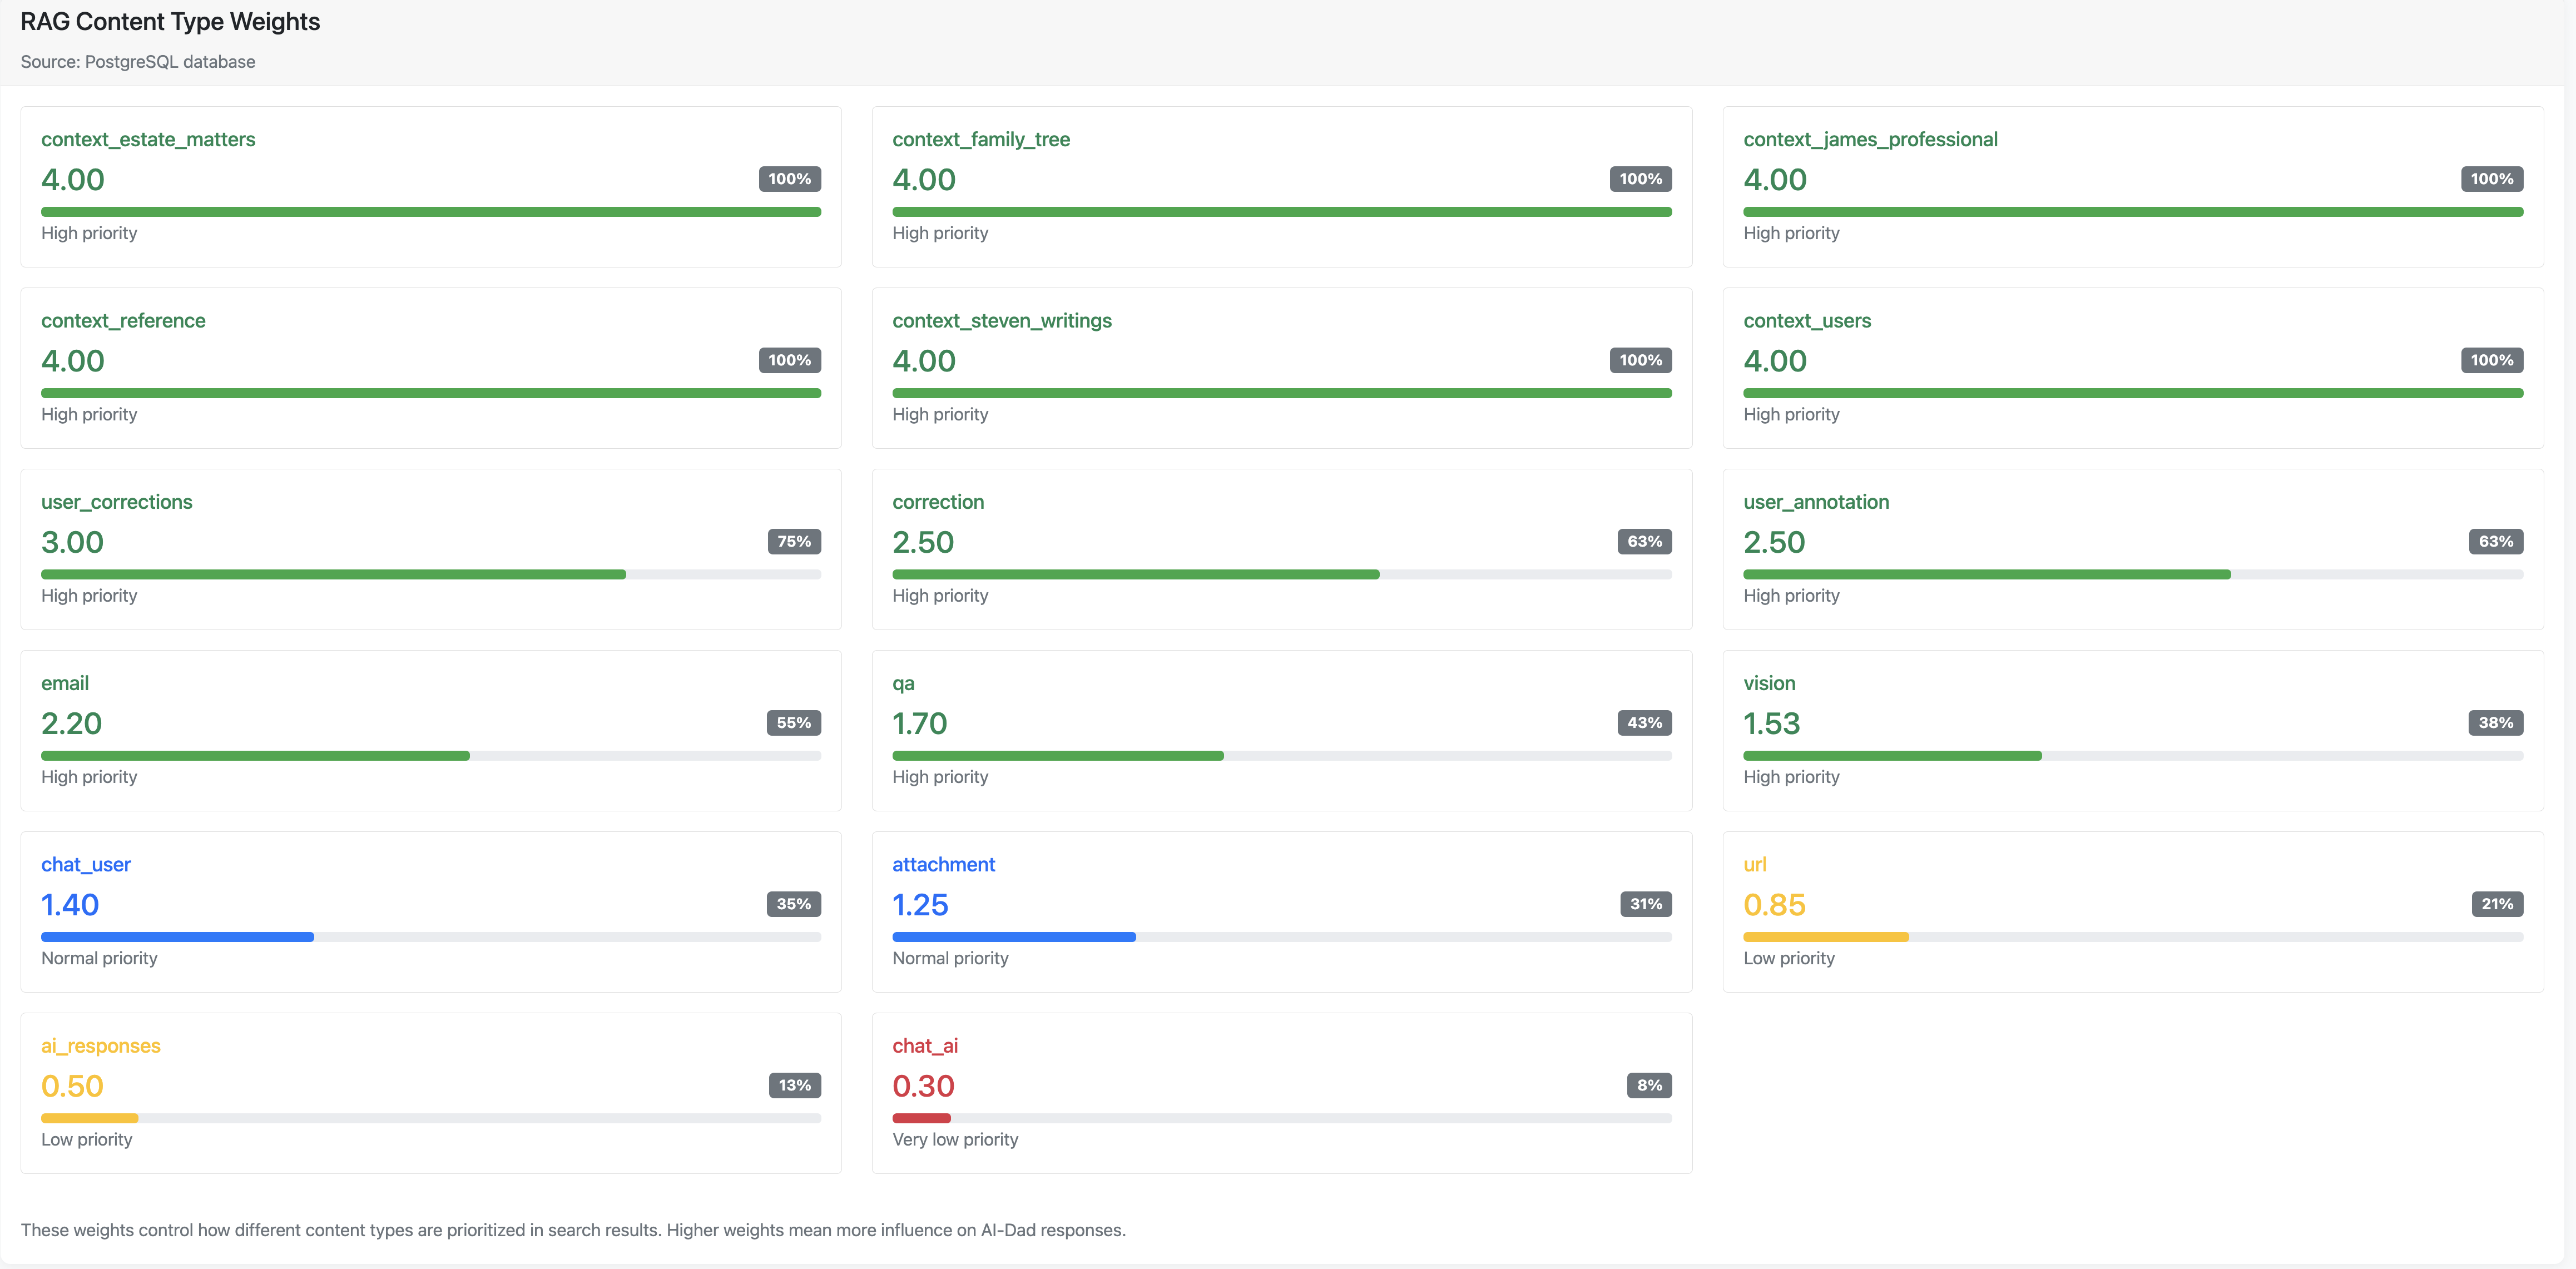The width and height of the screenshot is (2576, 1269).
Task: Click the ai_responses progress bar
Action: [430, 1118]
